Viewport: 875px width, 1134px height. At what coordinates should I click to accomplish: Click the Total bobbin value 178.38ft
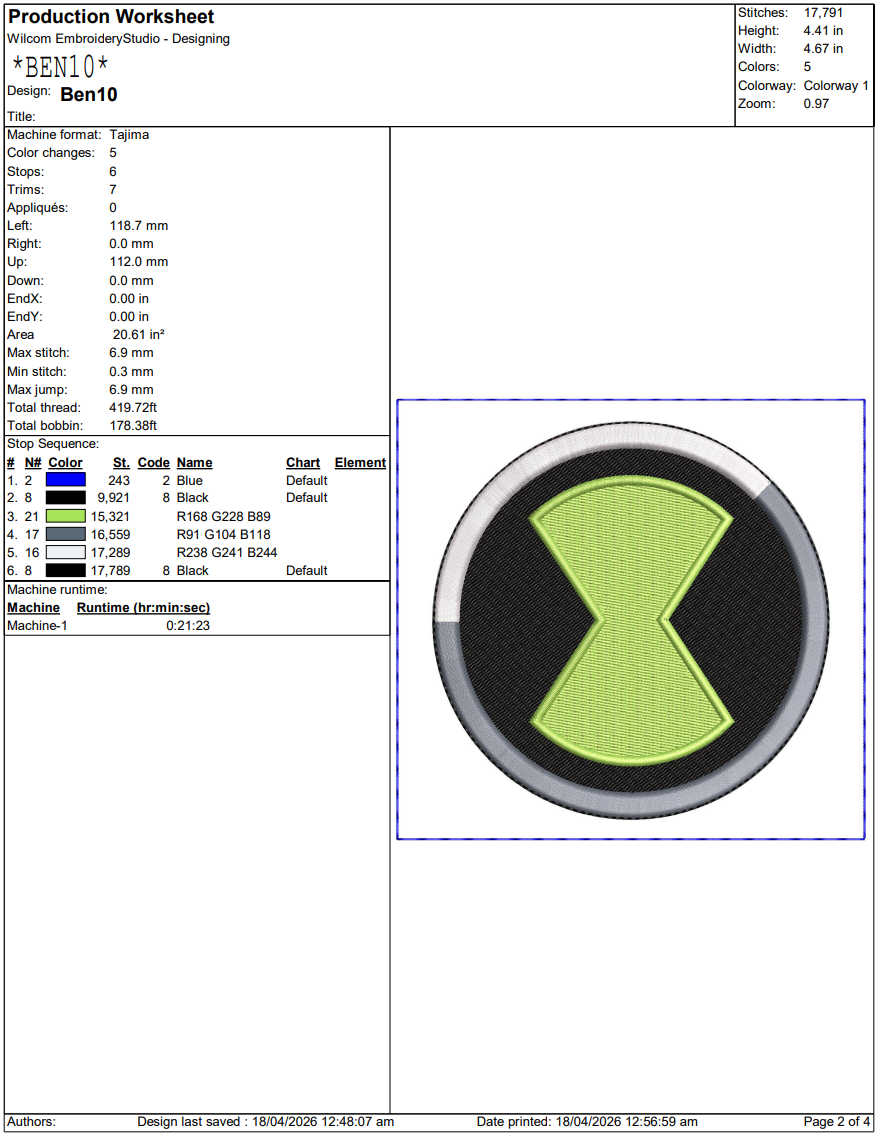point(133,426)
